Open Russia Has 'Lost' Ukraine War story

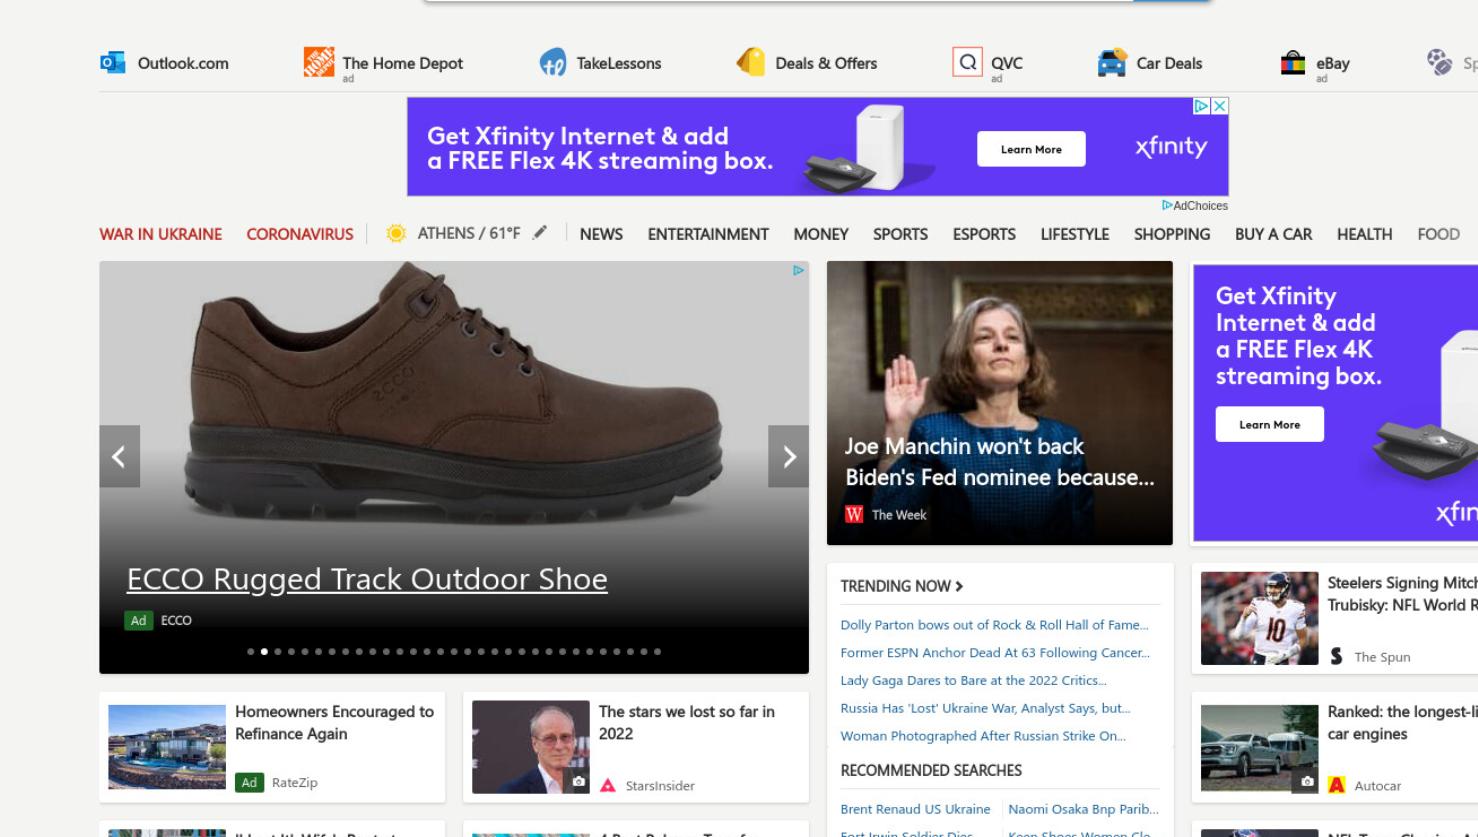coord(985,708)
